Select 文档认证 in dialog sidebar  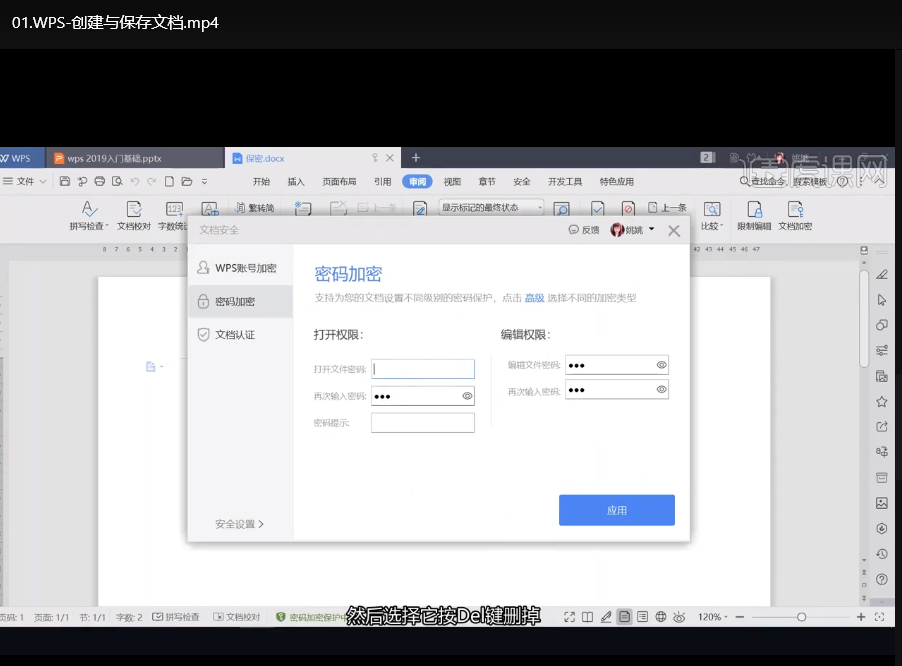[x=241, y=335]
